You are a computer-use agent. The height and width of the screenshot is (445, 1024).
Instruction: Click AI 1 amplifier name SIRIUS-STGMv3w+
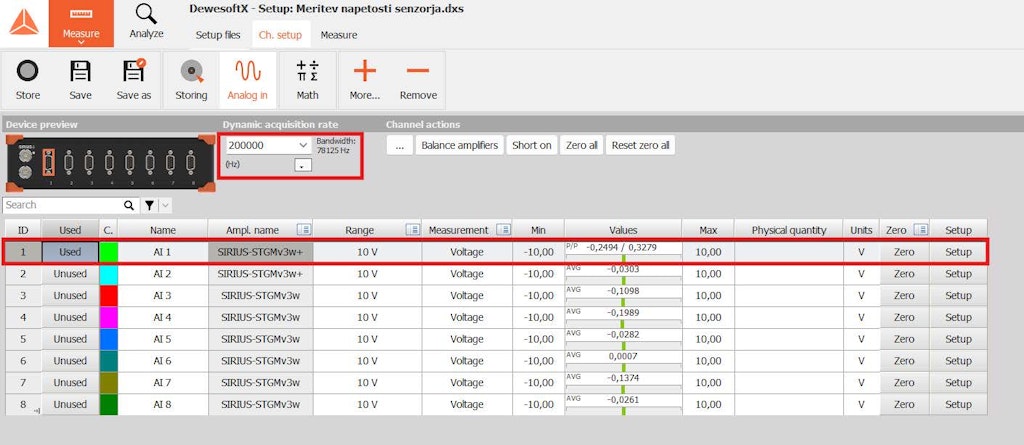(261, 252)
